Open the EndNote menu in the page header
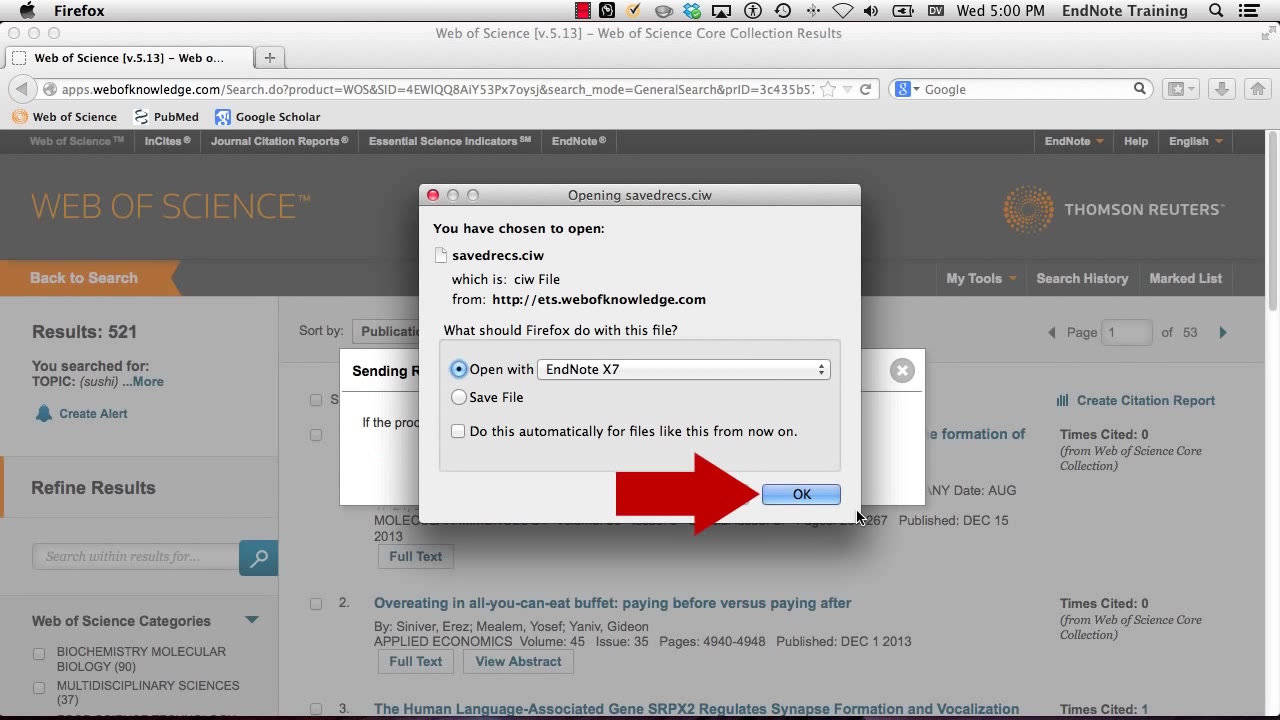 click(1067, 141)
